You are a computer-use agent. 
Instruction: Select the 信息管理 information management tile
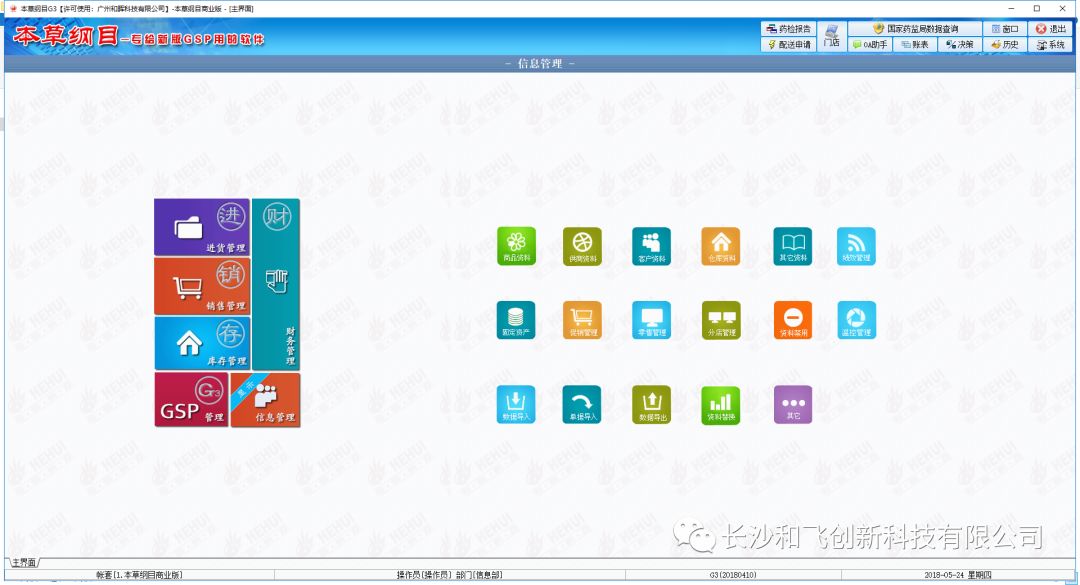(265, 400)
